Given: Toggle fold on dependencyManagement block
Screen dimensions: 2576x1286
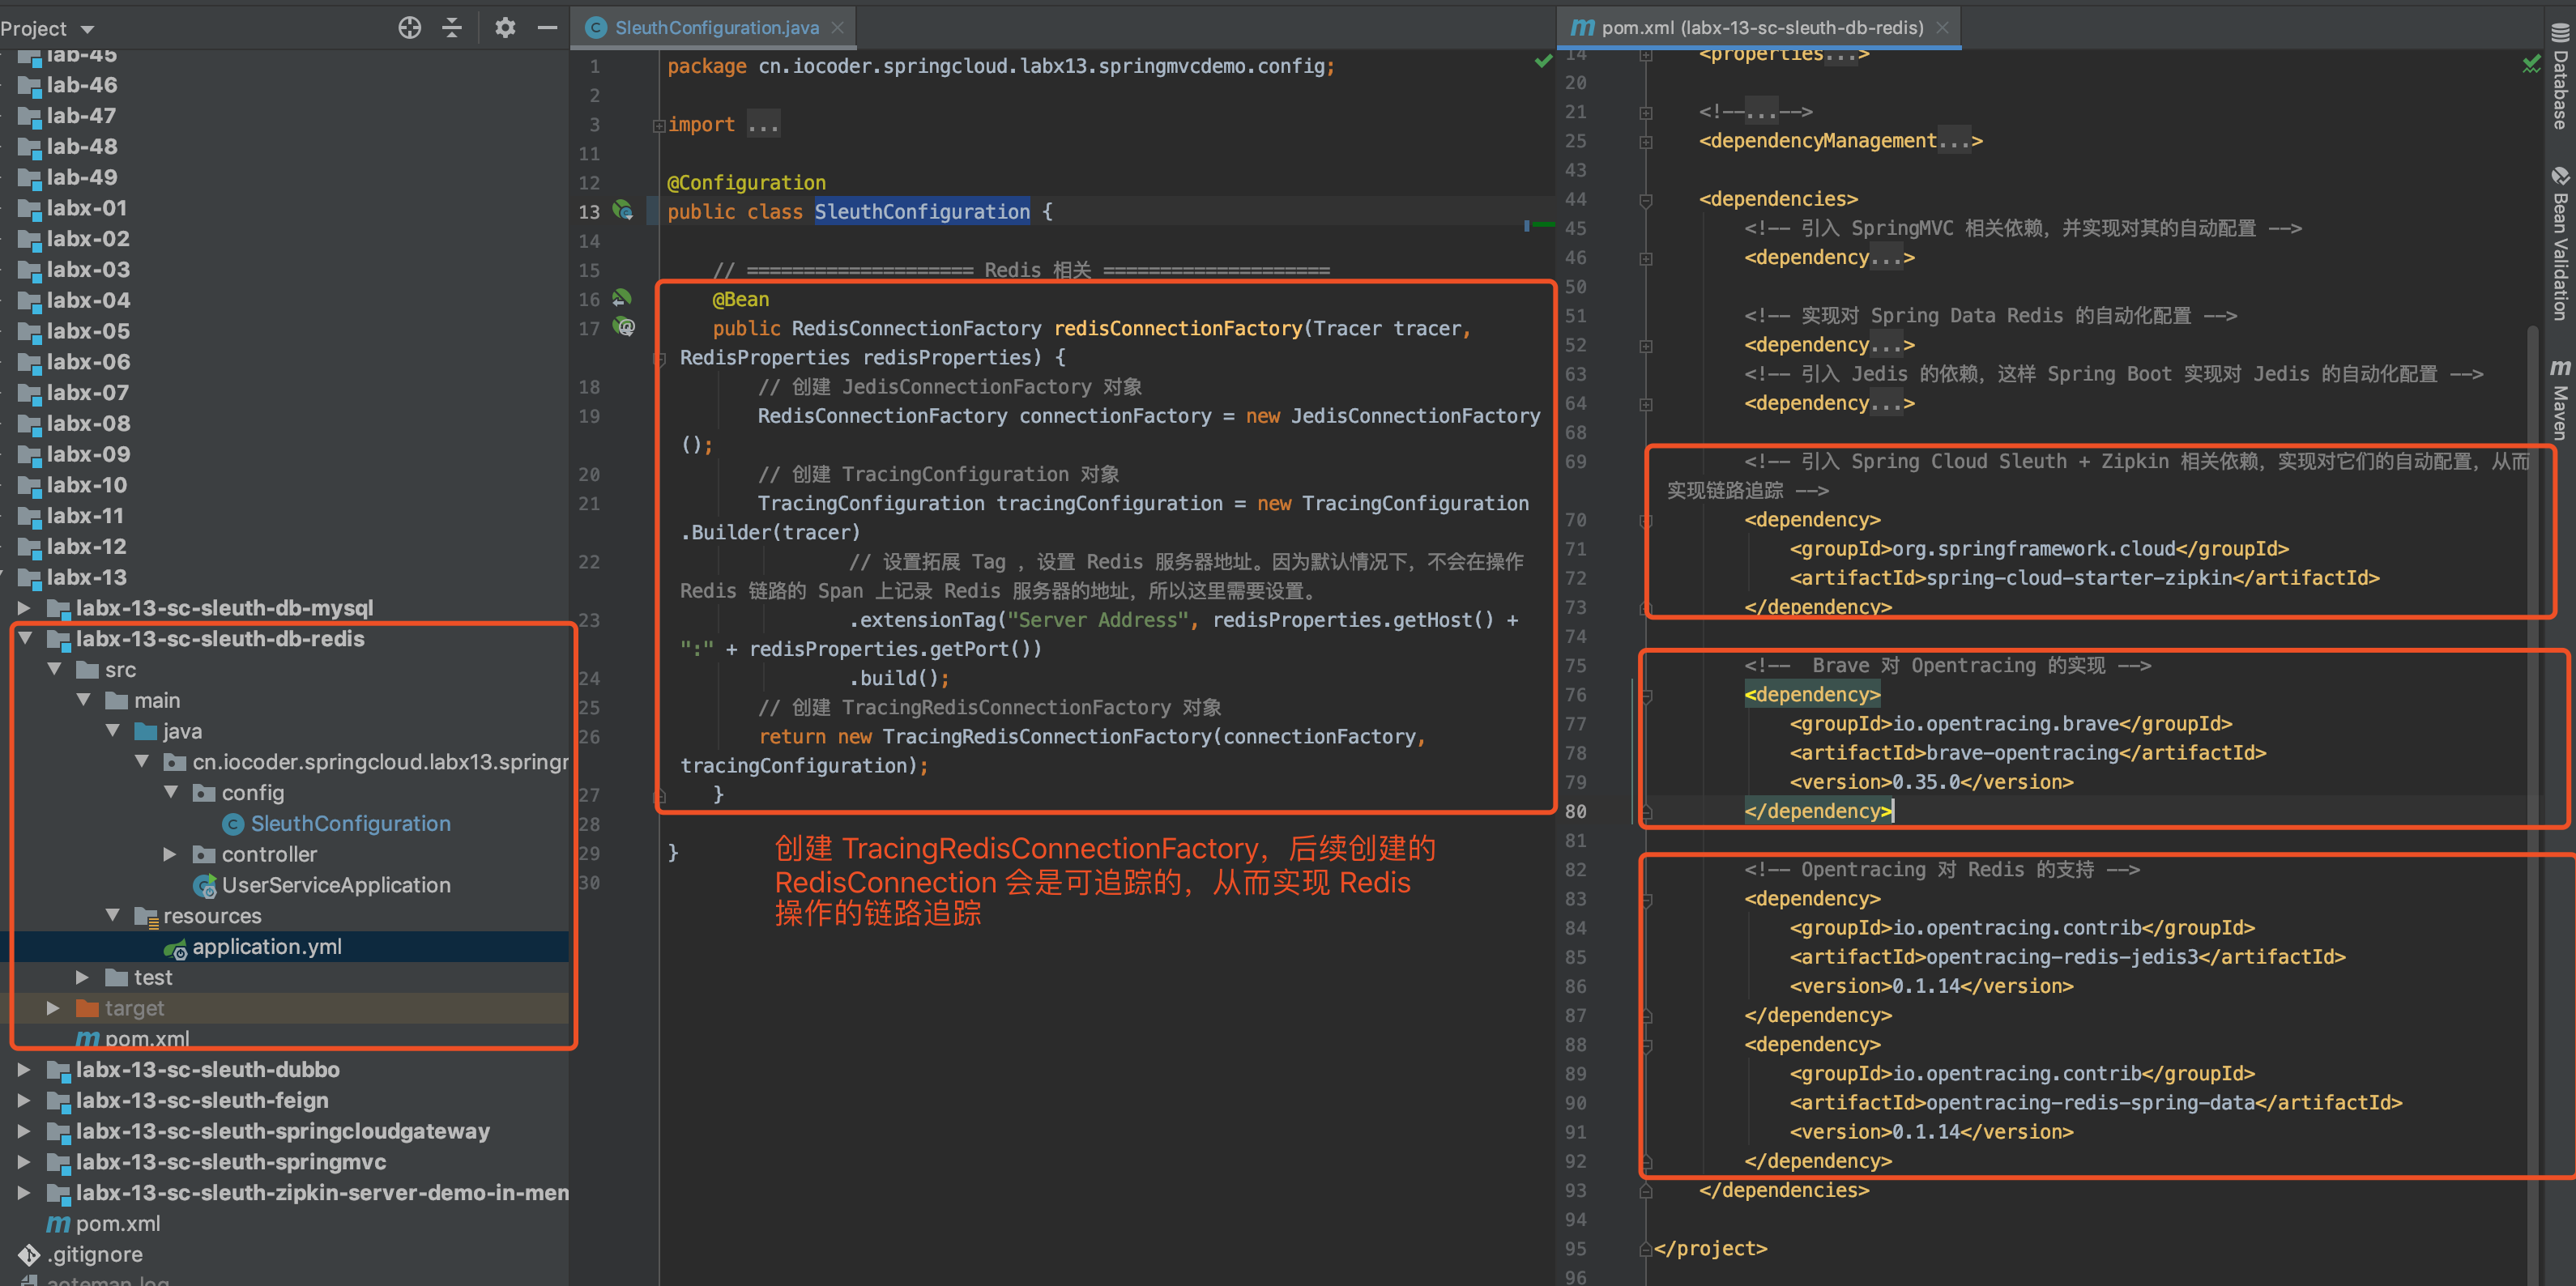Looking at the screenshot, I should (x=1646, y=142).
